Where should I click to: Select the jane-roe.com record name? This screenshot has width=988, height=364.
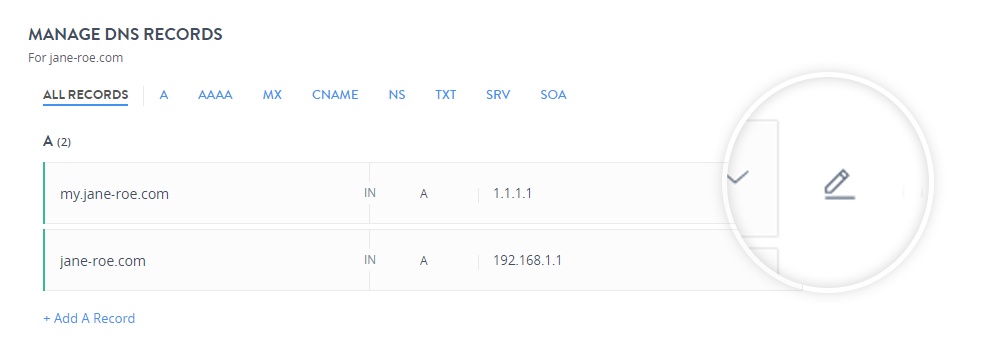click(x=103, y=261)
